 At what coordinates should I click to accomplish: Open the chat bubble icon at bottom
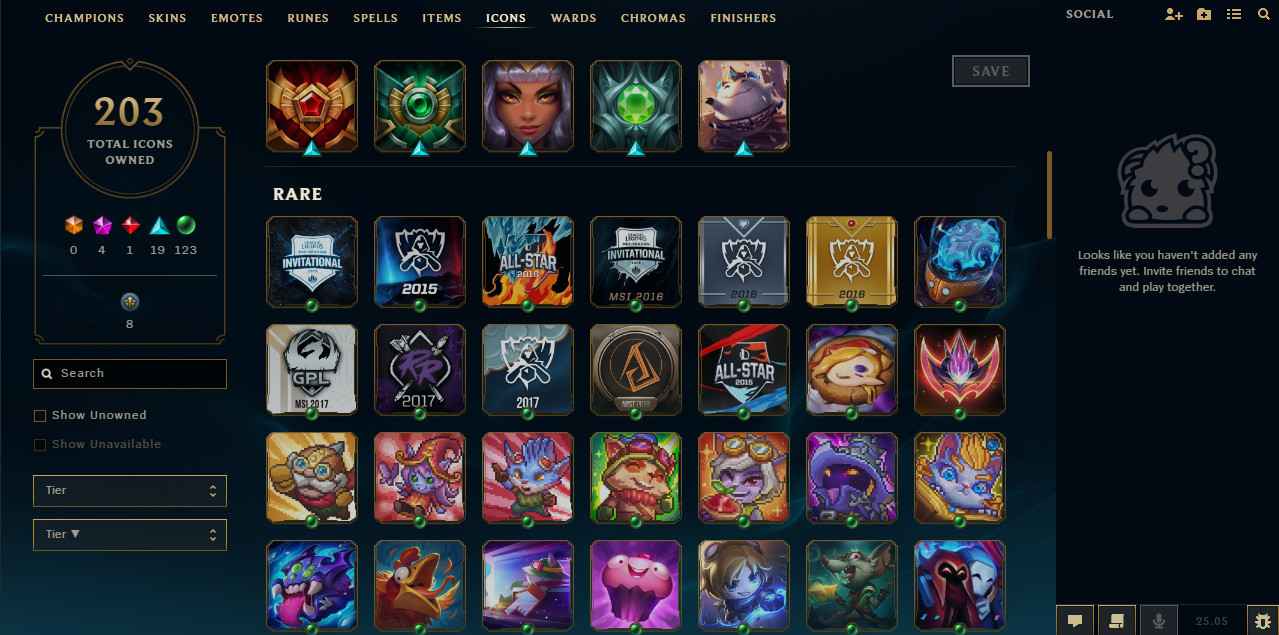point(1075,620)
